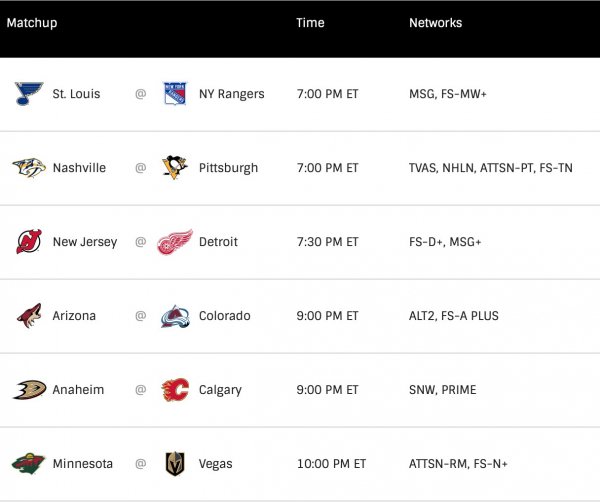The image size is (600, 502).
Task: Click the Colorado Avalanche logo
Action: pyautogui.click(x=175, y=316)
